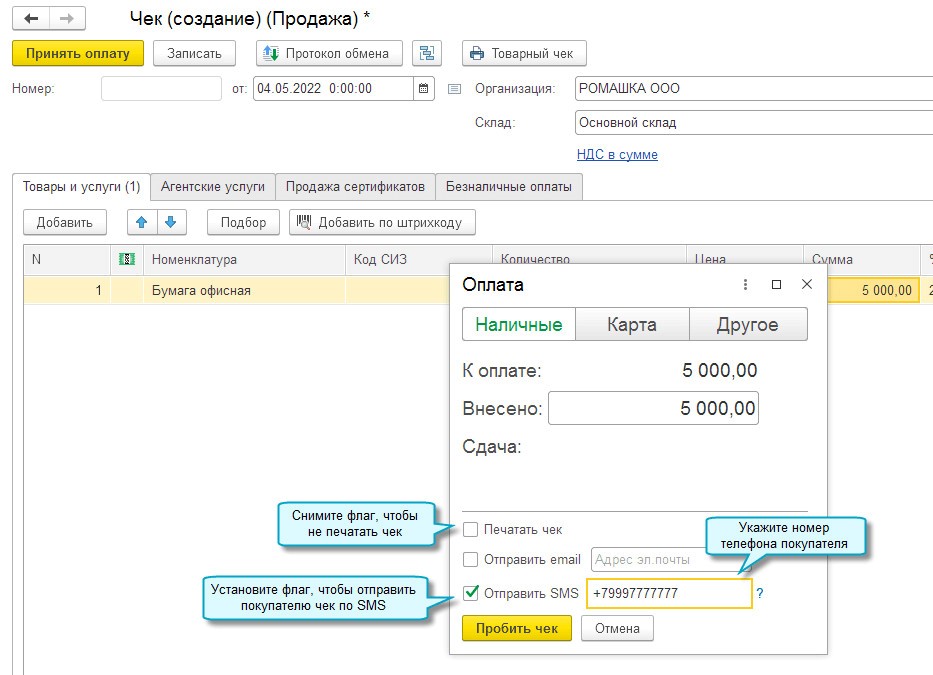The width and height of the screenshot is (933, 675).
Task: Open the calendar date picker
Action: pos(425,88)
